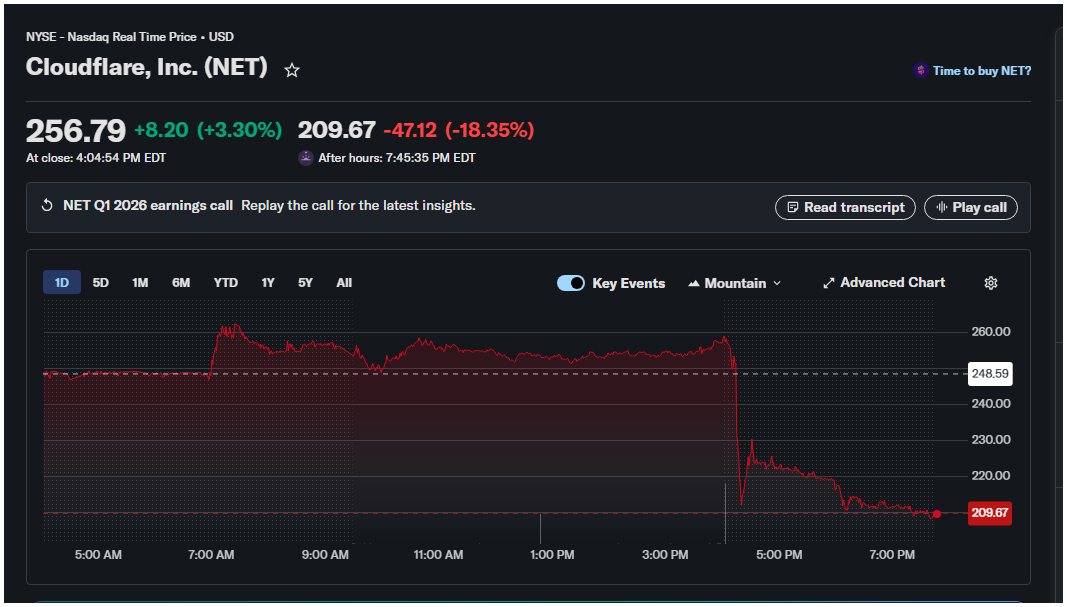Click the NET Q1 2026 earnings call title
Viewport: 1067px width, 607px height.
[x=148, y=206]
